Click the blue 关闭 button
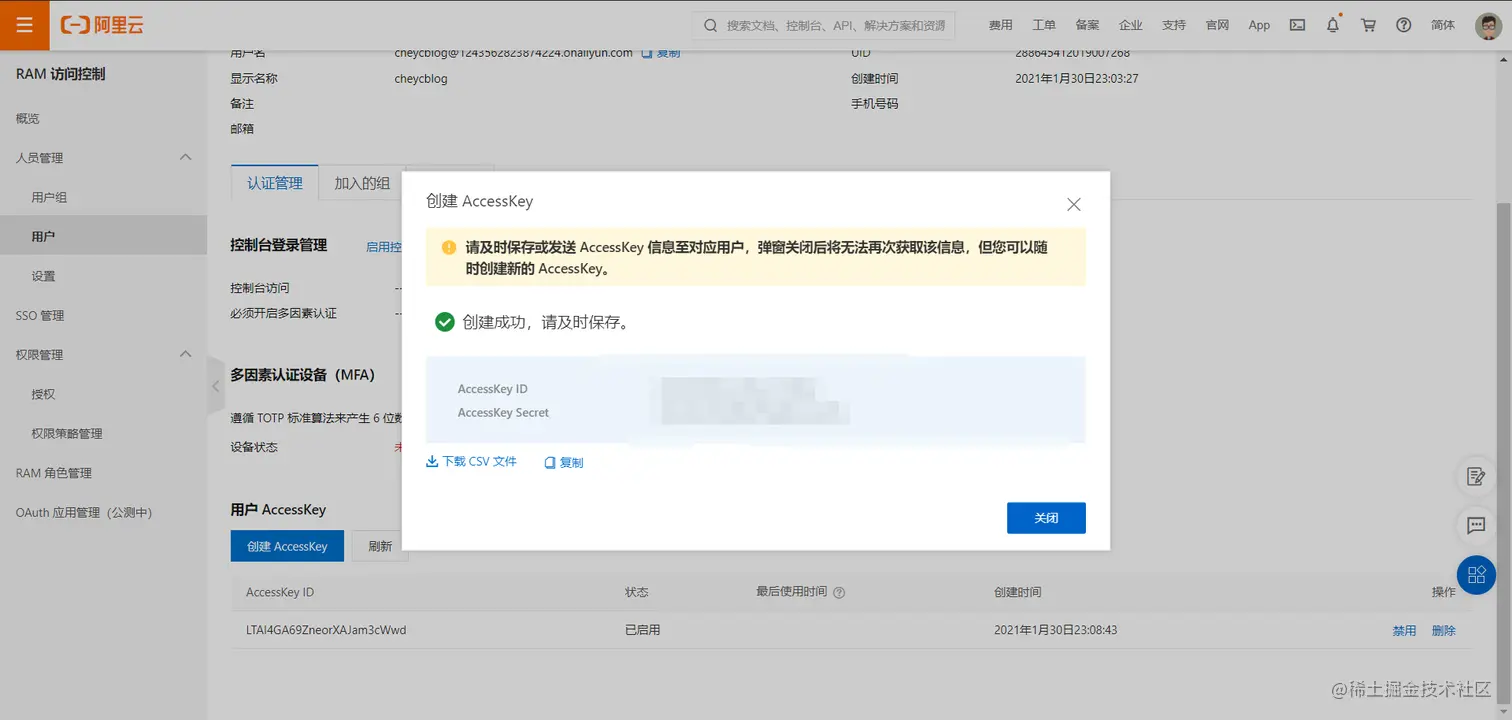 click(x=1046, y=518)
